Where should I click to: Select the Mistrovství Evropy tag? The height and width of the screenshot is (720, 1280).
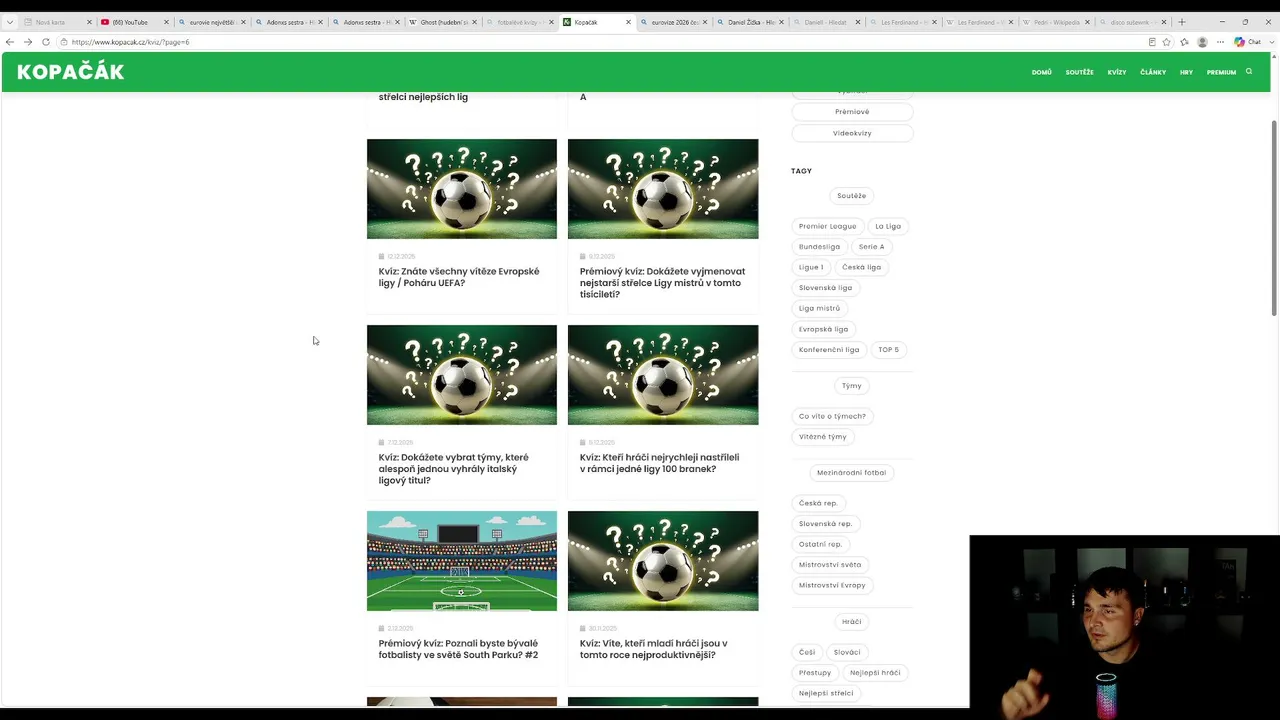click(x=832, y=585)
